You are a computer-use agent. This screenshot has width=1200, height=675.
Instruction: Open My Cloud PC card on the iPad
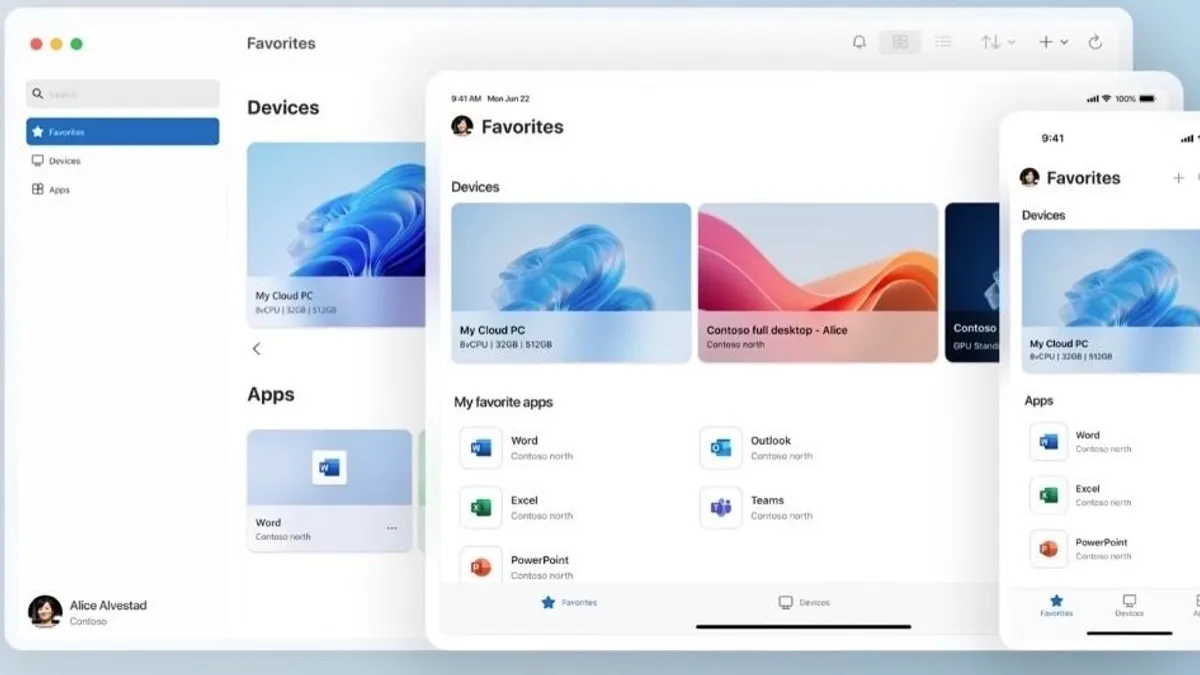[x=571, y=283]
